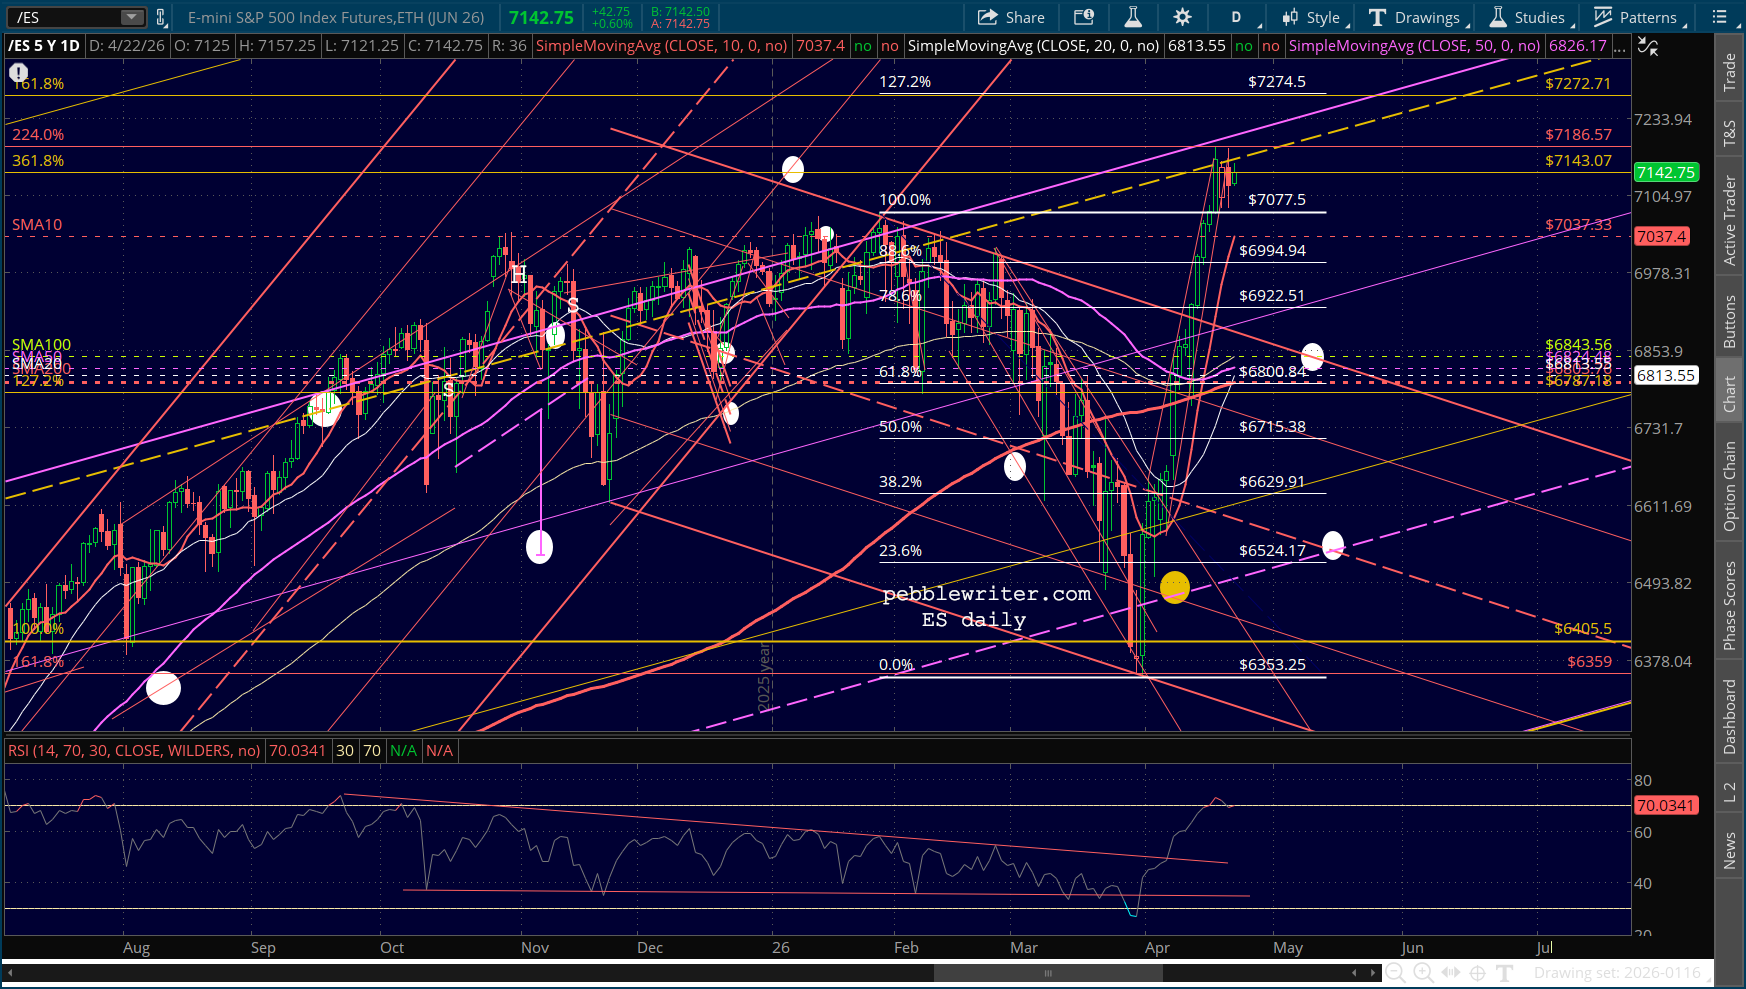Viewport: 1746px width, 989px height.
Task: Click the $6353.25 0.0% Fibonacci label
Action: tap(1272, 664)
